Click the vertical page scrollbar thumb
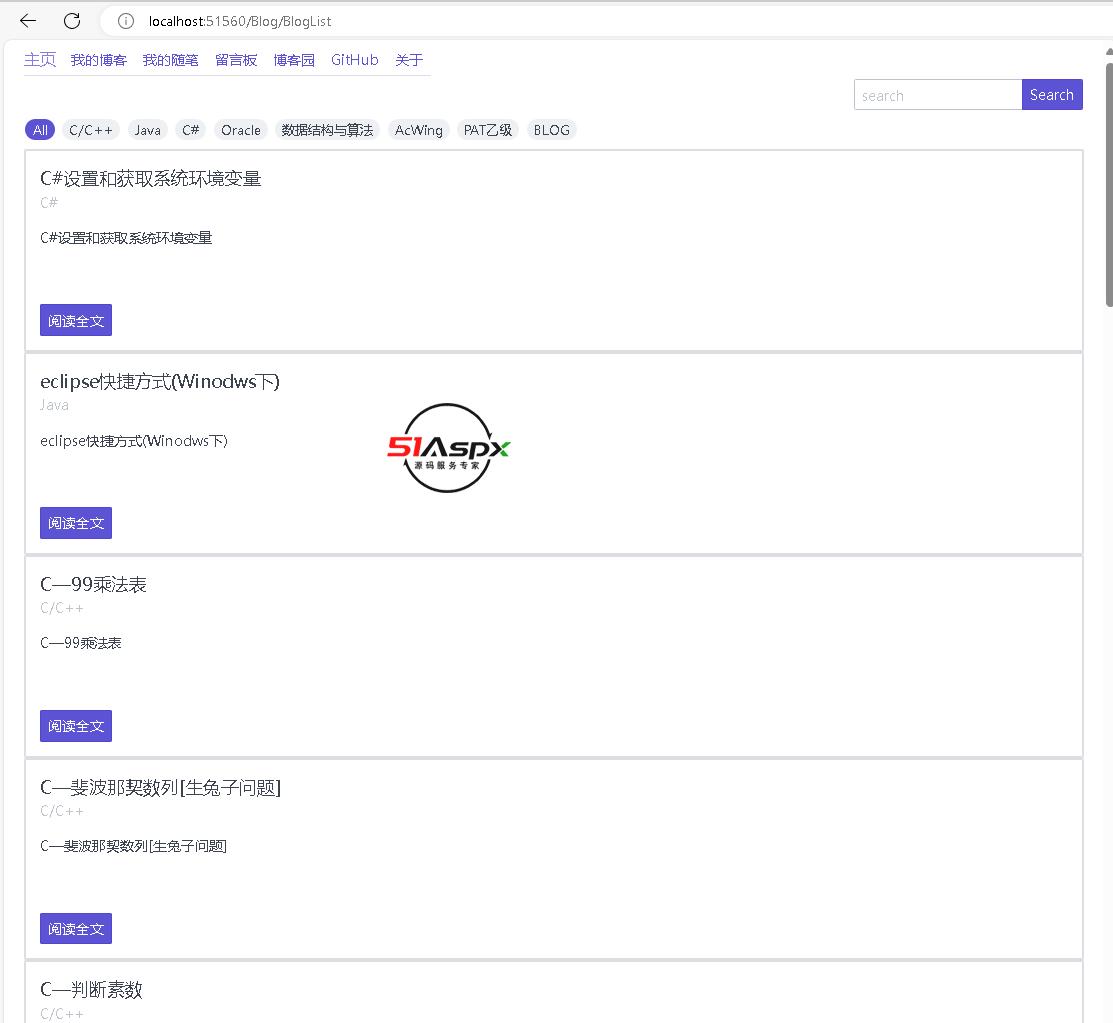The width and height of the screenshot is (1113, 1023). pos(1109,185)
